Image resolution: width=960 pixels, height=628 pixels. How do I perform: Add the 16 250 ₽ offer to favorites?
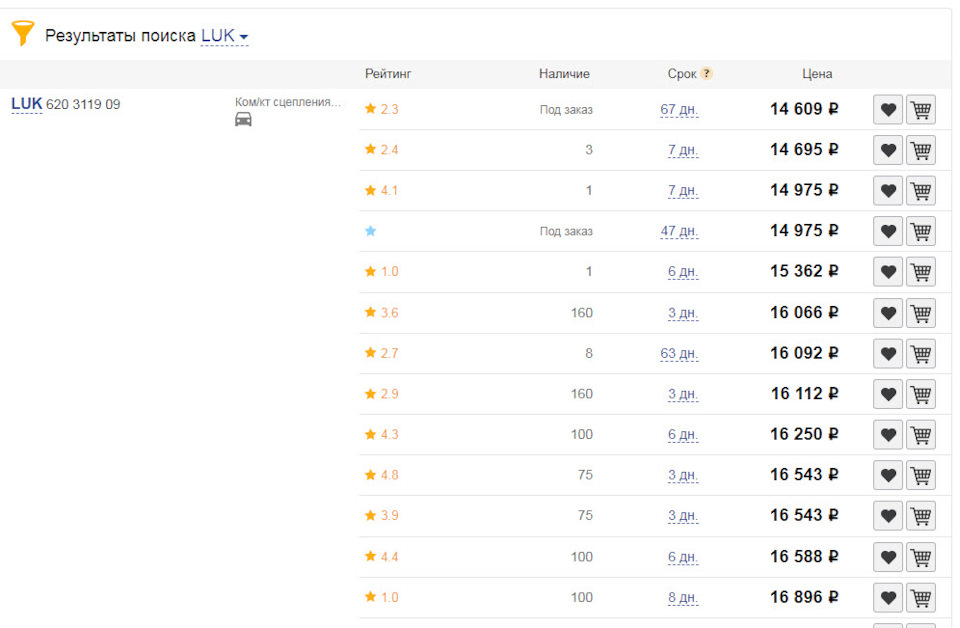pyautogui.click(x=888, y=435)
